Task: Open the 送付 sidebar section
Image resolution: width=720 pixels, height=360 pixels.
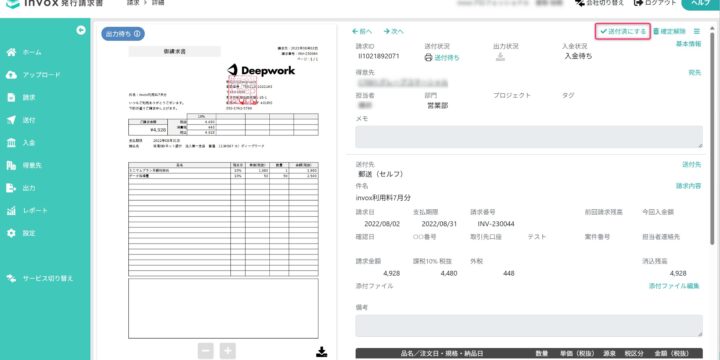Action: [22, 120]
